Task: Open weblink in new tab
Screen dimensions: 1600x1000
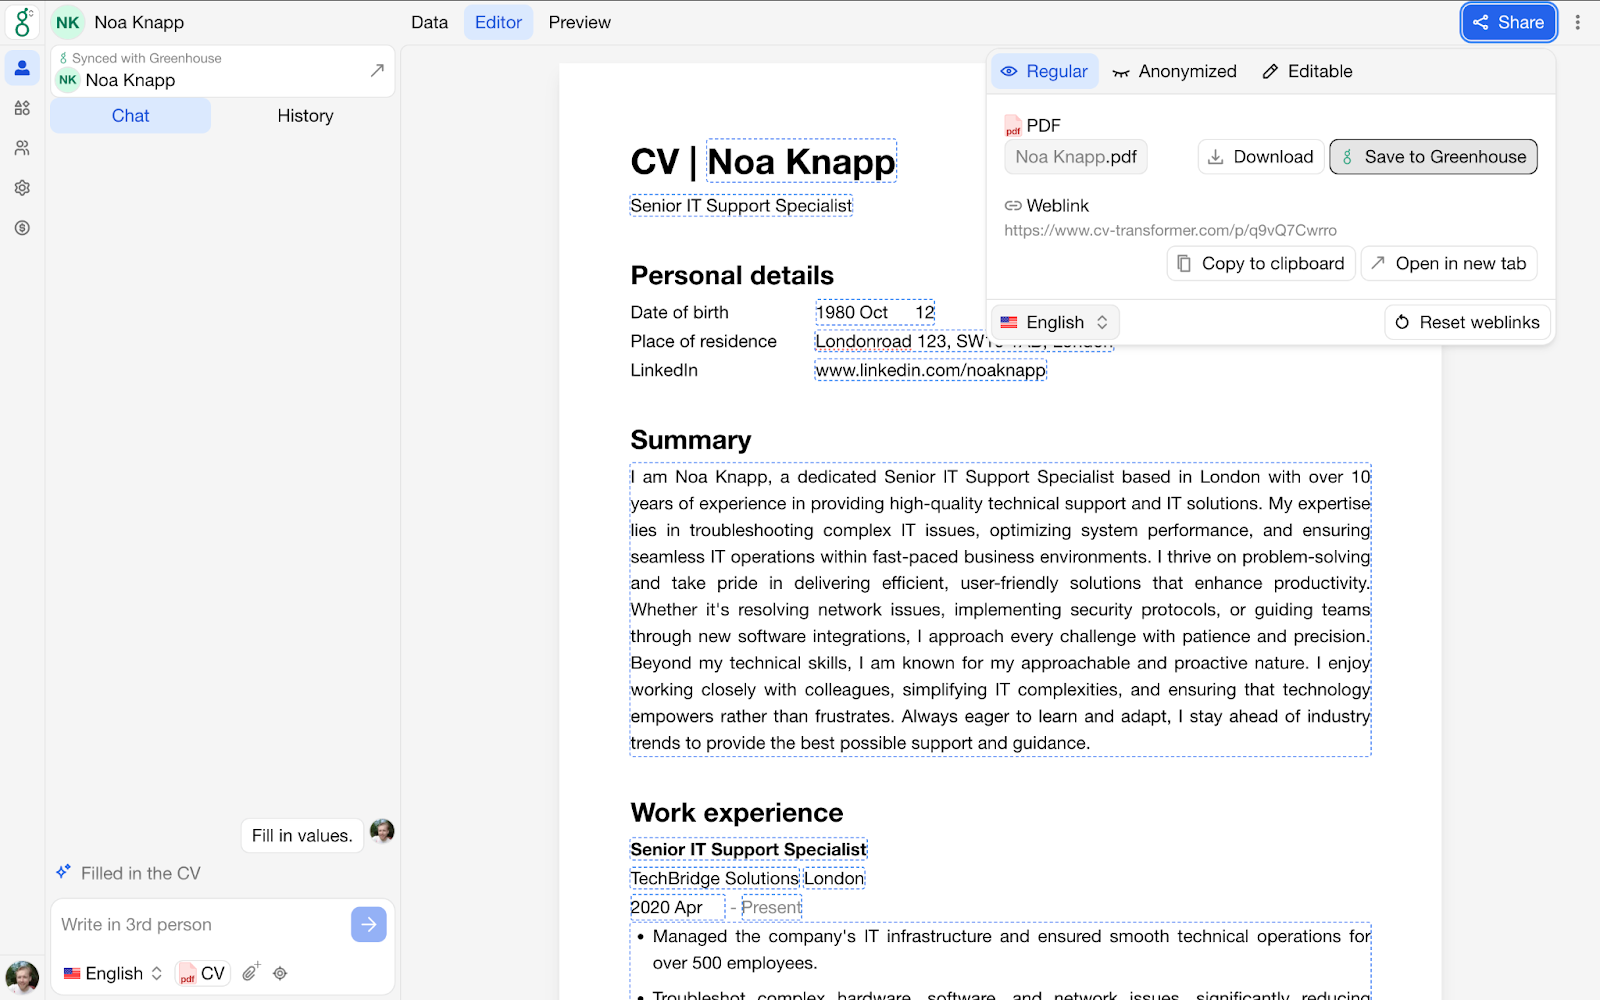Action: 1449,263
